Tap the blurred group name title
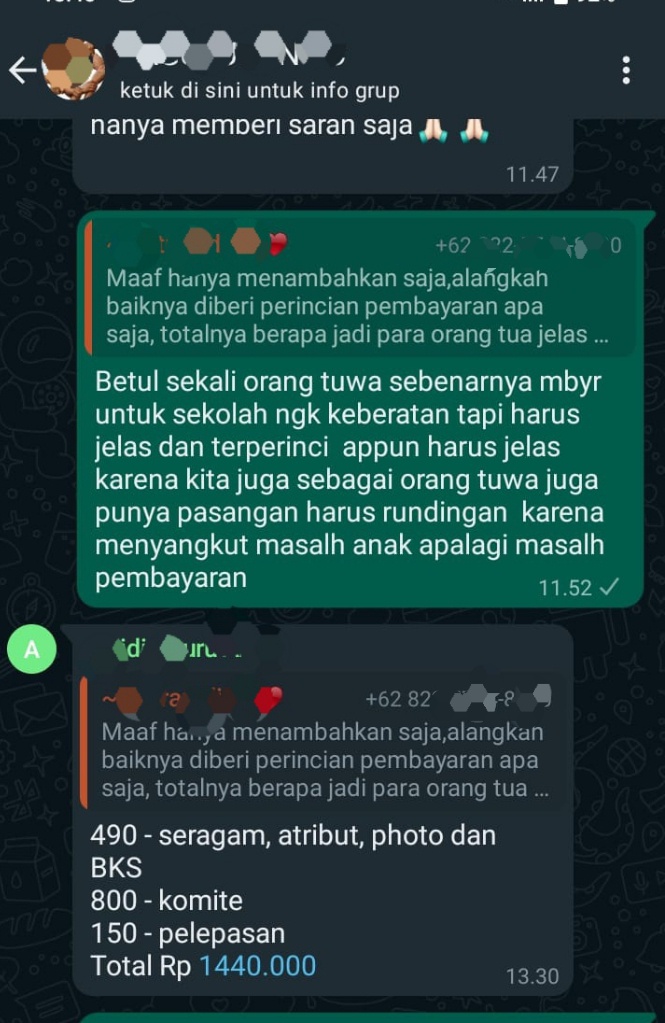Image resolution: width=665 pixels, height=1023 pixels. pos(225,51)
